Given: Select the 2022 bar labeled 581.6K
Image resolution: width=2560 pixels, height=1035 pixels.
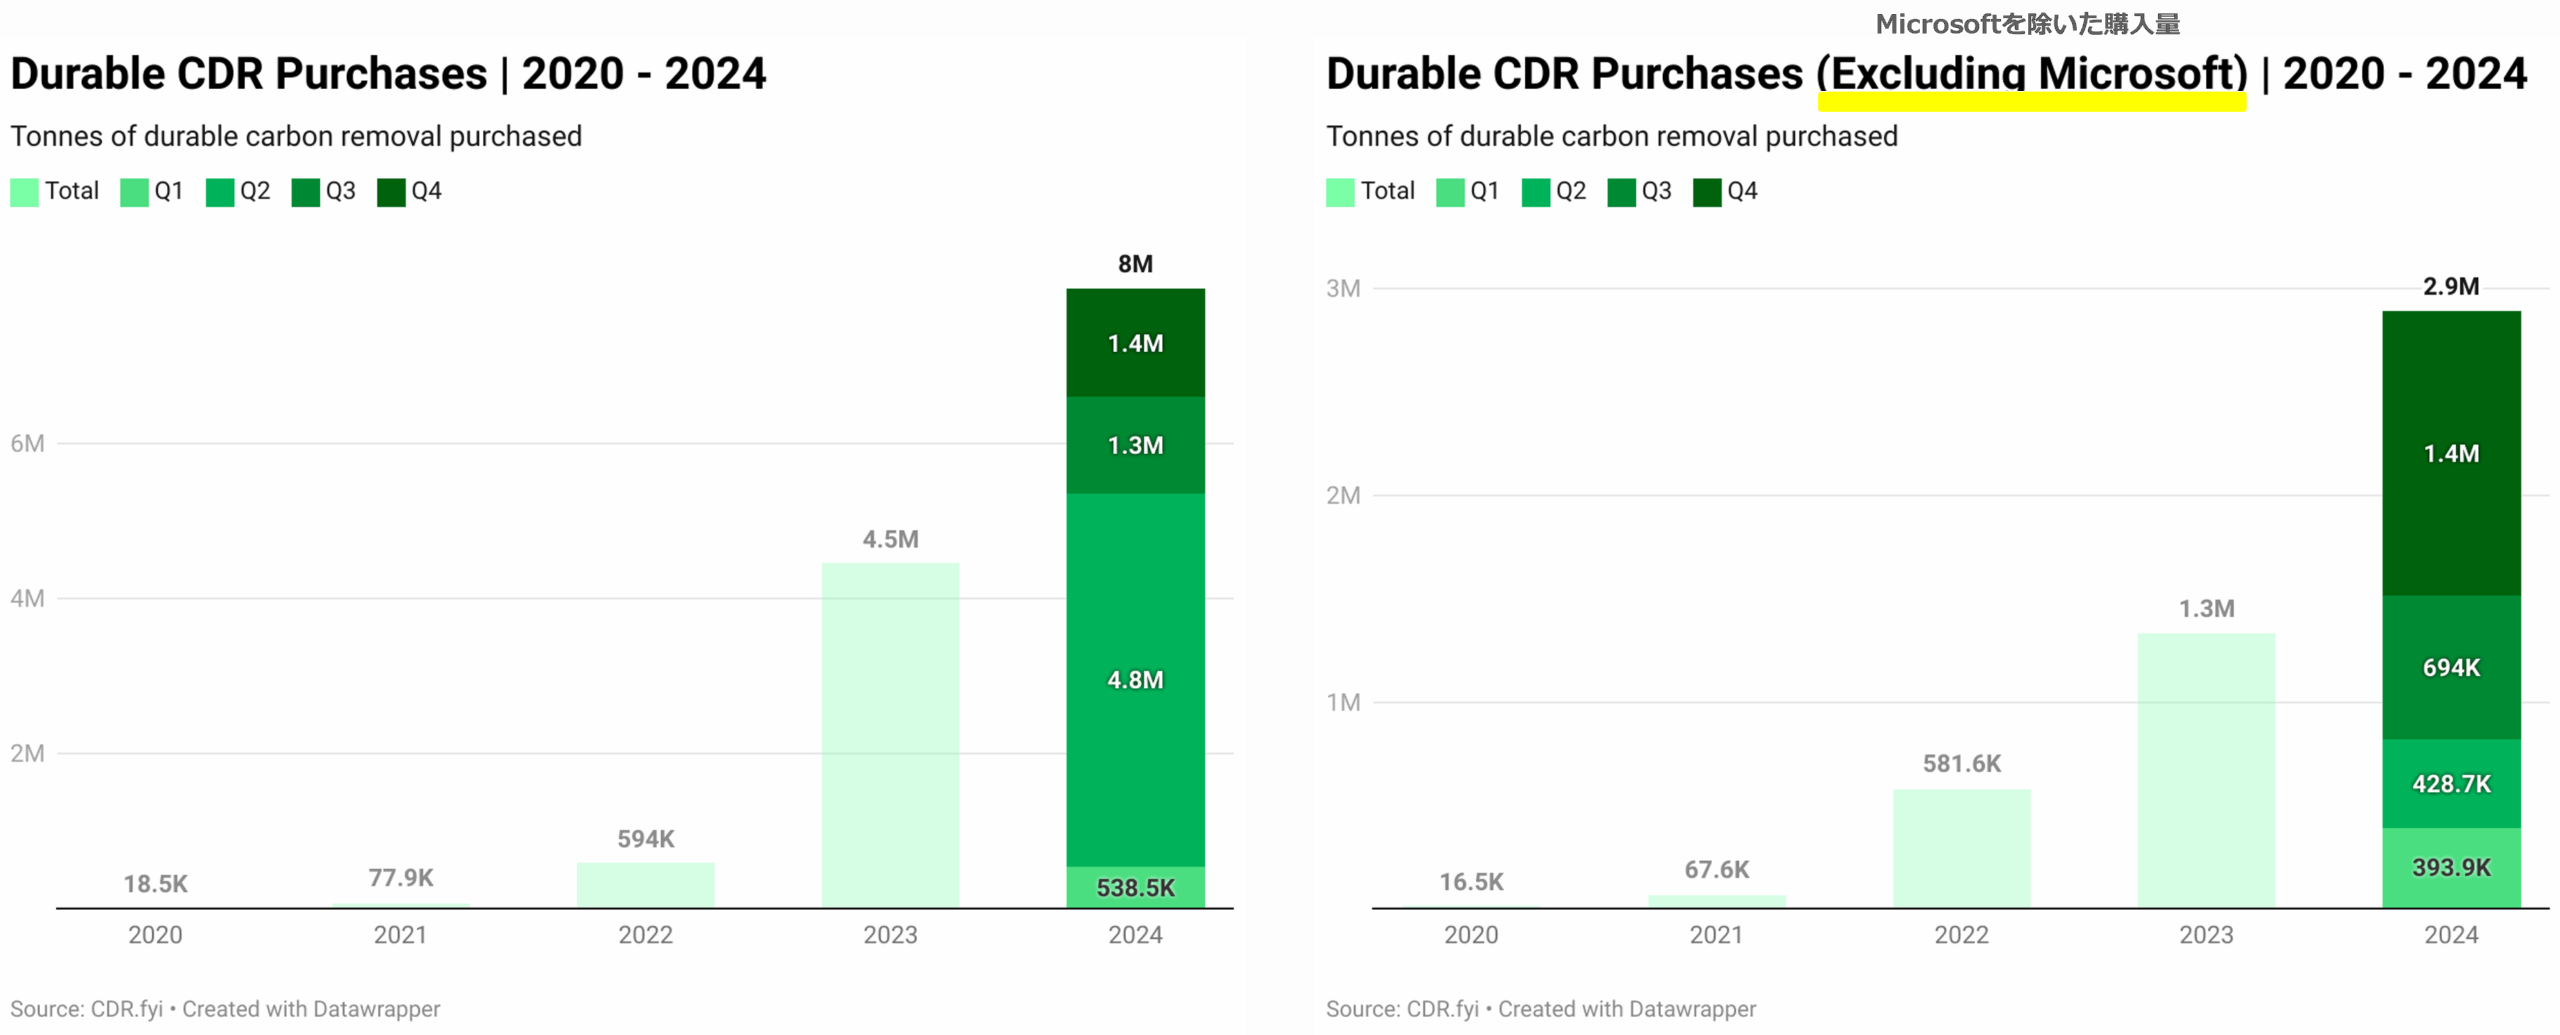Looking at the screenshot, I should click(x=1961, y=848).
